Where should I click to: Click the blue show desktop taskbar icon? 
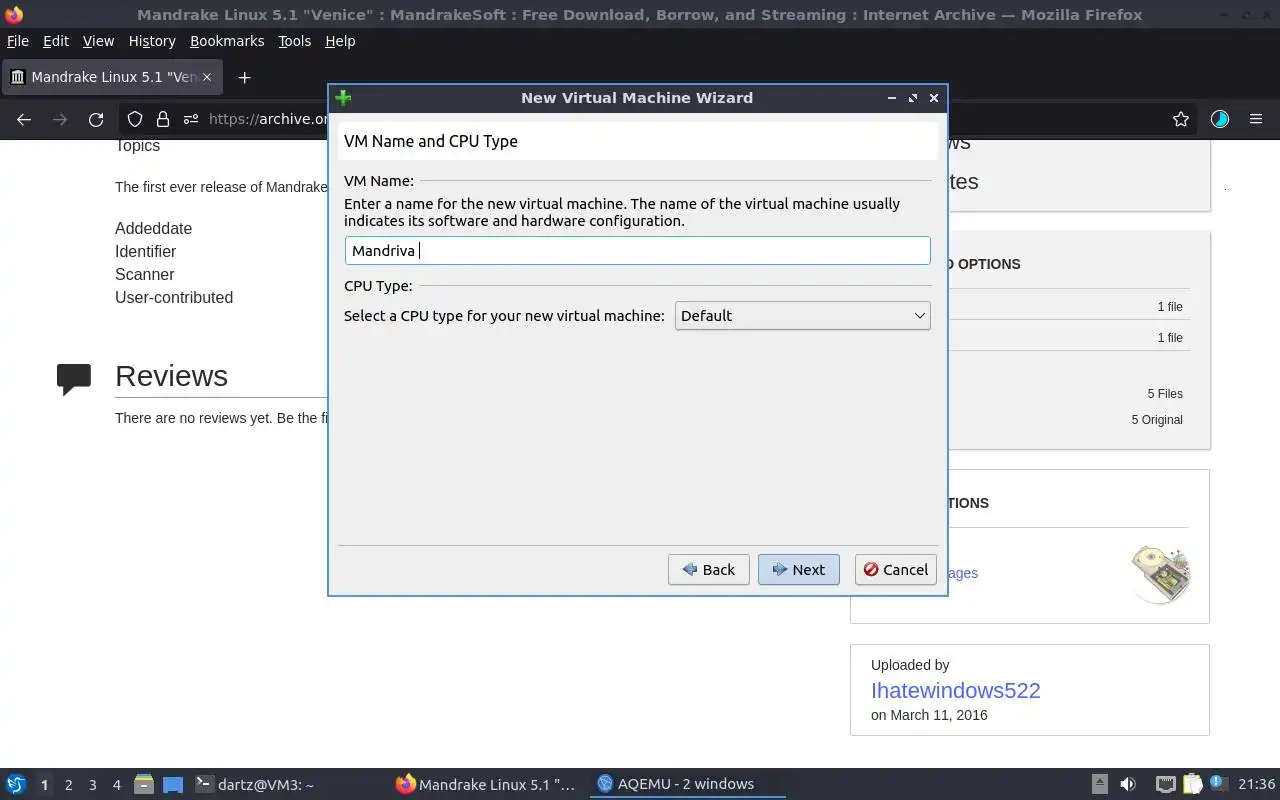pyautogui.click(x=173, y=784)
